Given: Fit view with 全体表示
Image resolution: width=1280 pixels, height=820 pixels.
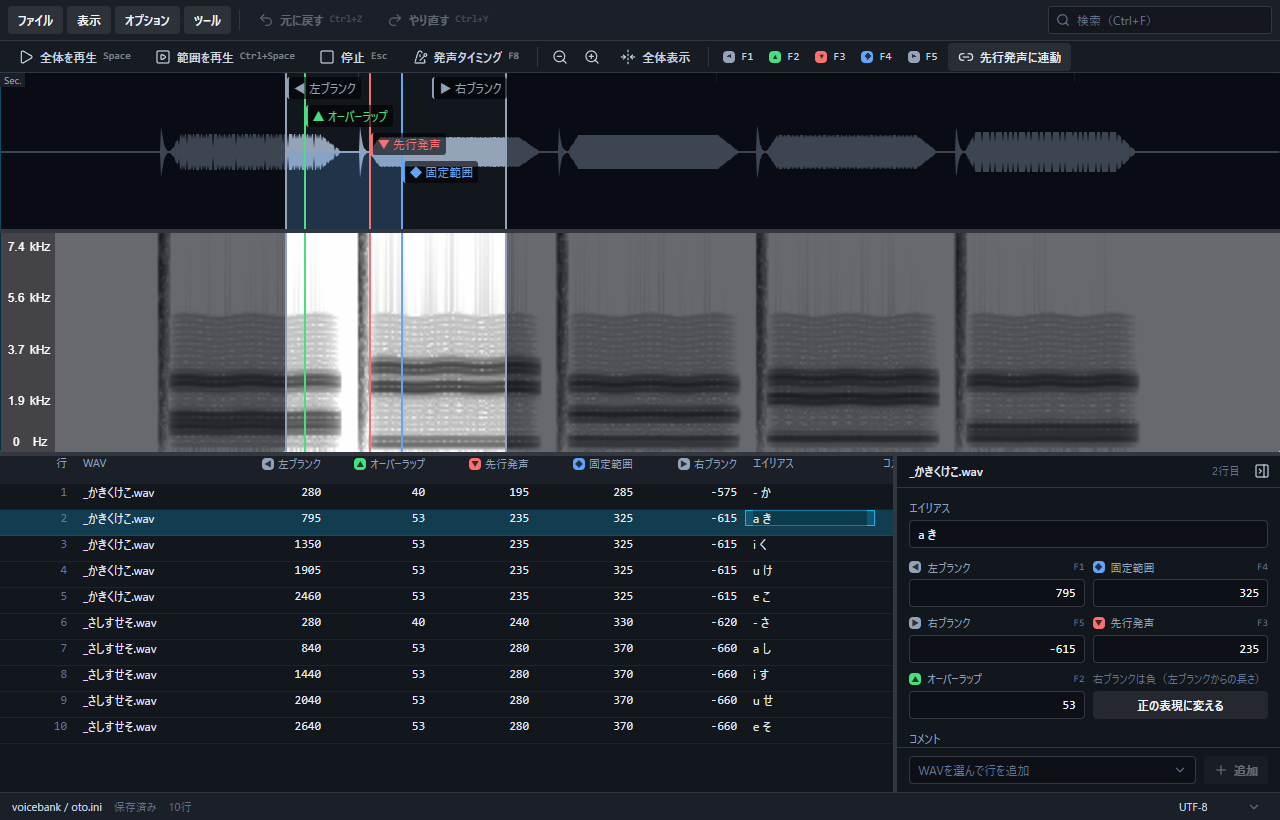Looking at the screenshot, I should click(655, 57).
